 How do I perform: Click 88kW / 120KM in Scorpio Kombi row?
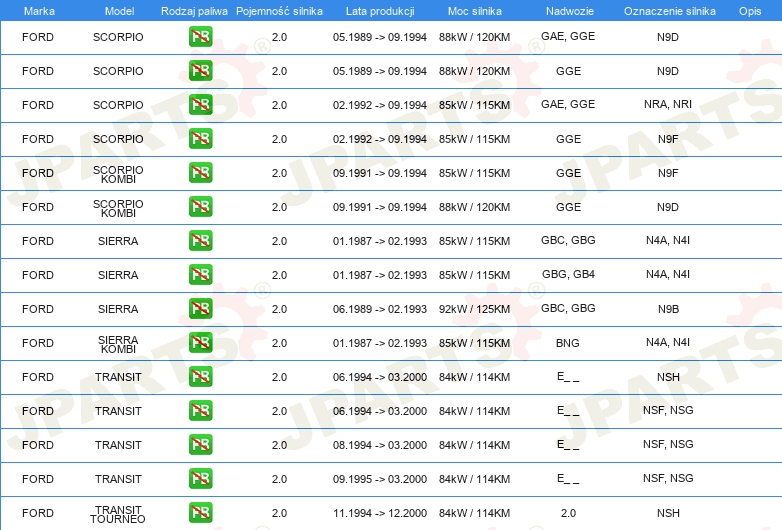click(x=474, y=207)
